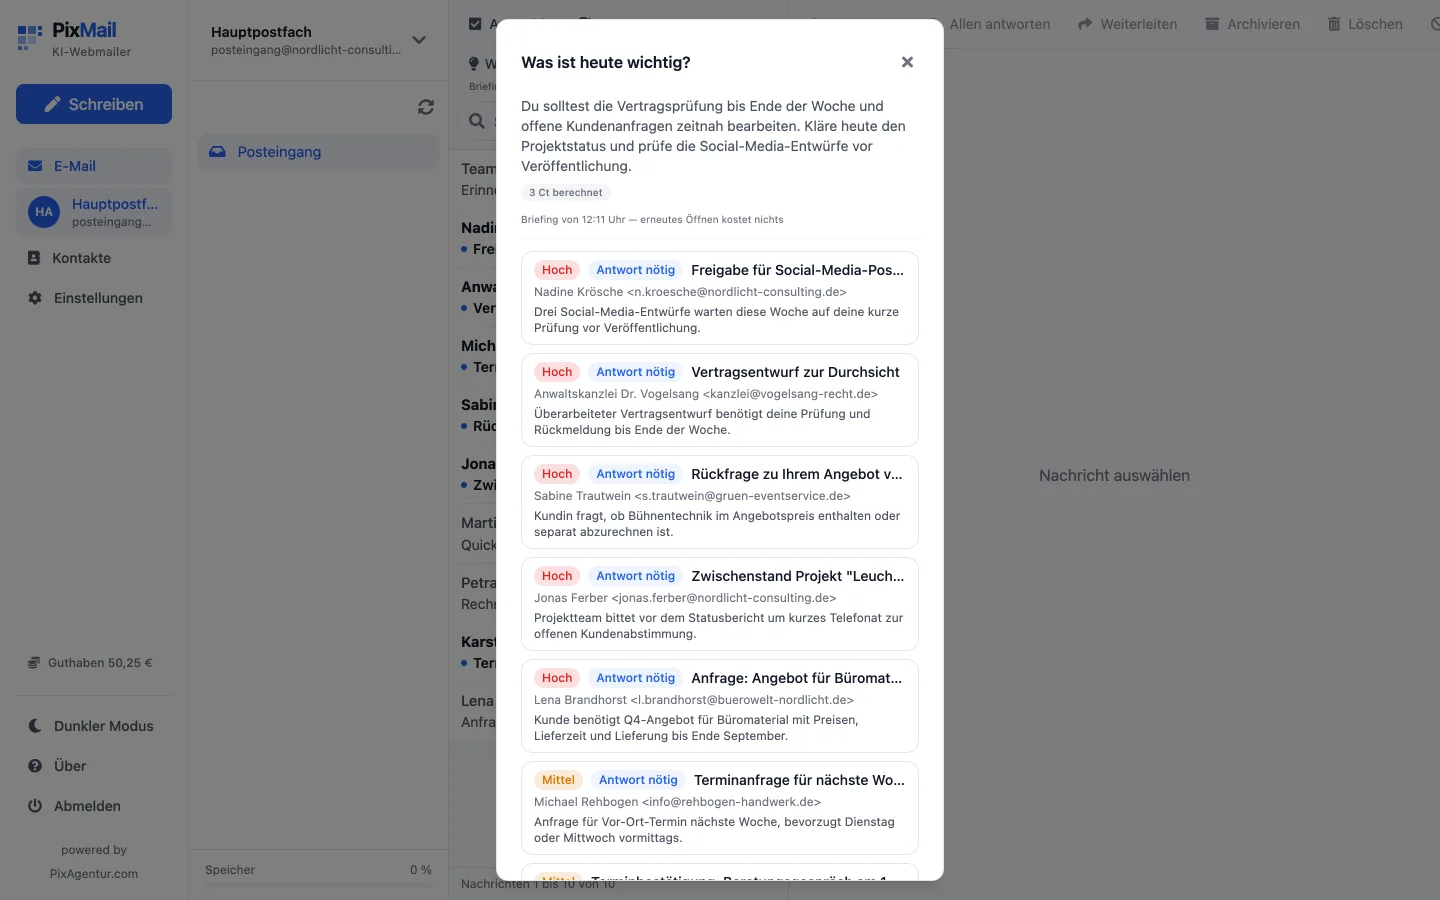
Task: Open Einstellungen via the gear icon
Action: tap(35, 298)
